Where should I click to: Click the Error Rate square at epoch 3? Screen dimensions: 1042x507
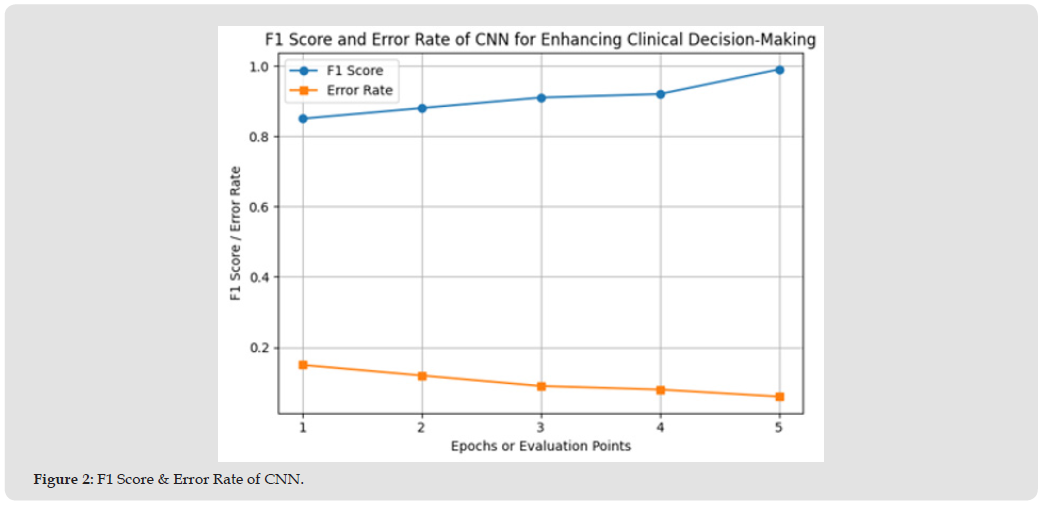pyautogui.click(x=541, y=386)
